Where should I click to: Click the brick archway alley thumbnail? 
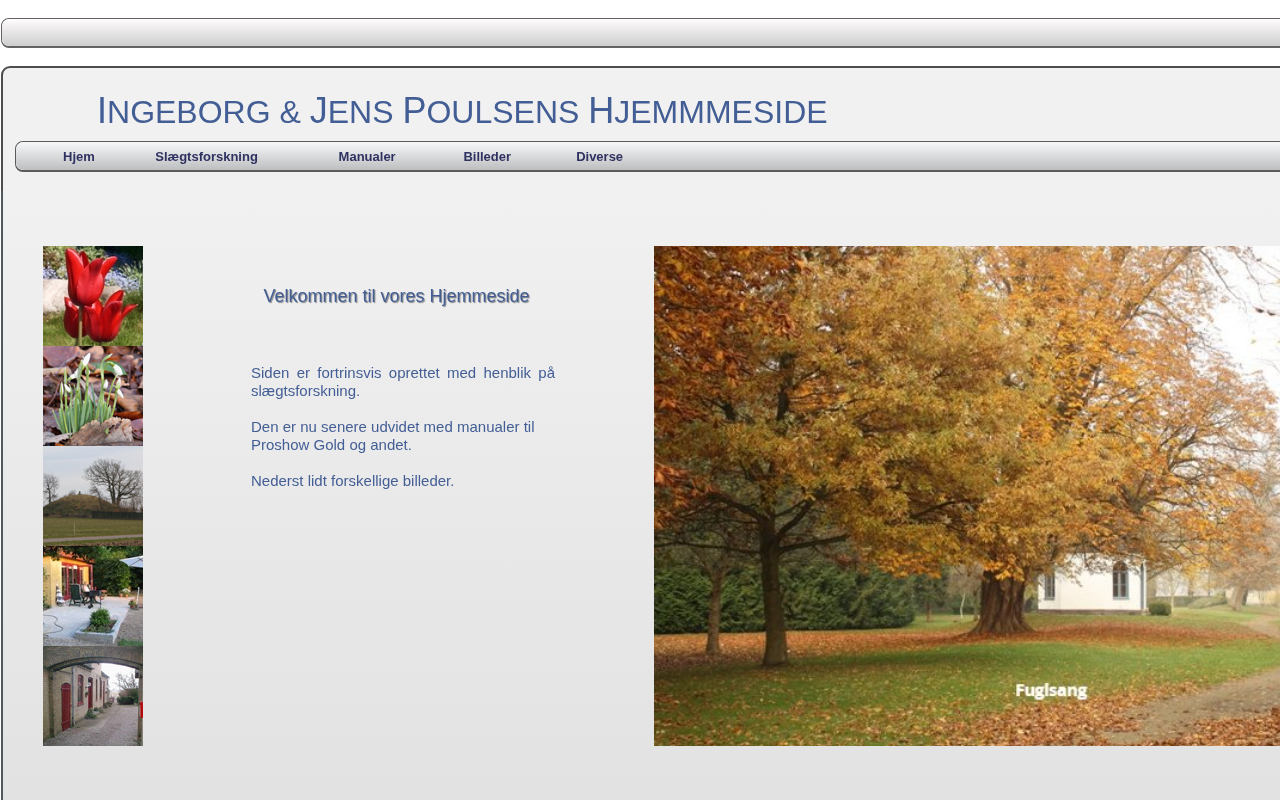click(x=93, y=696)
